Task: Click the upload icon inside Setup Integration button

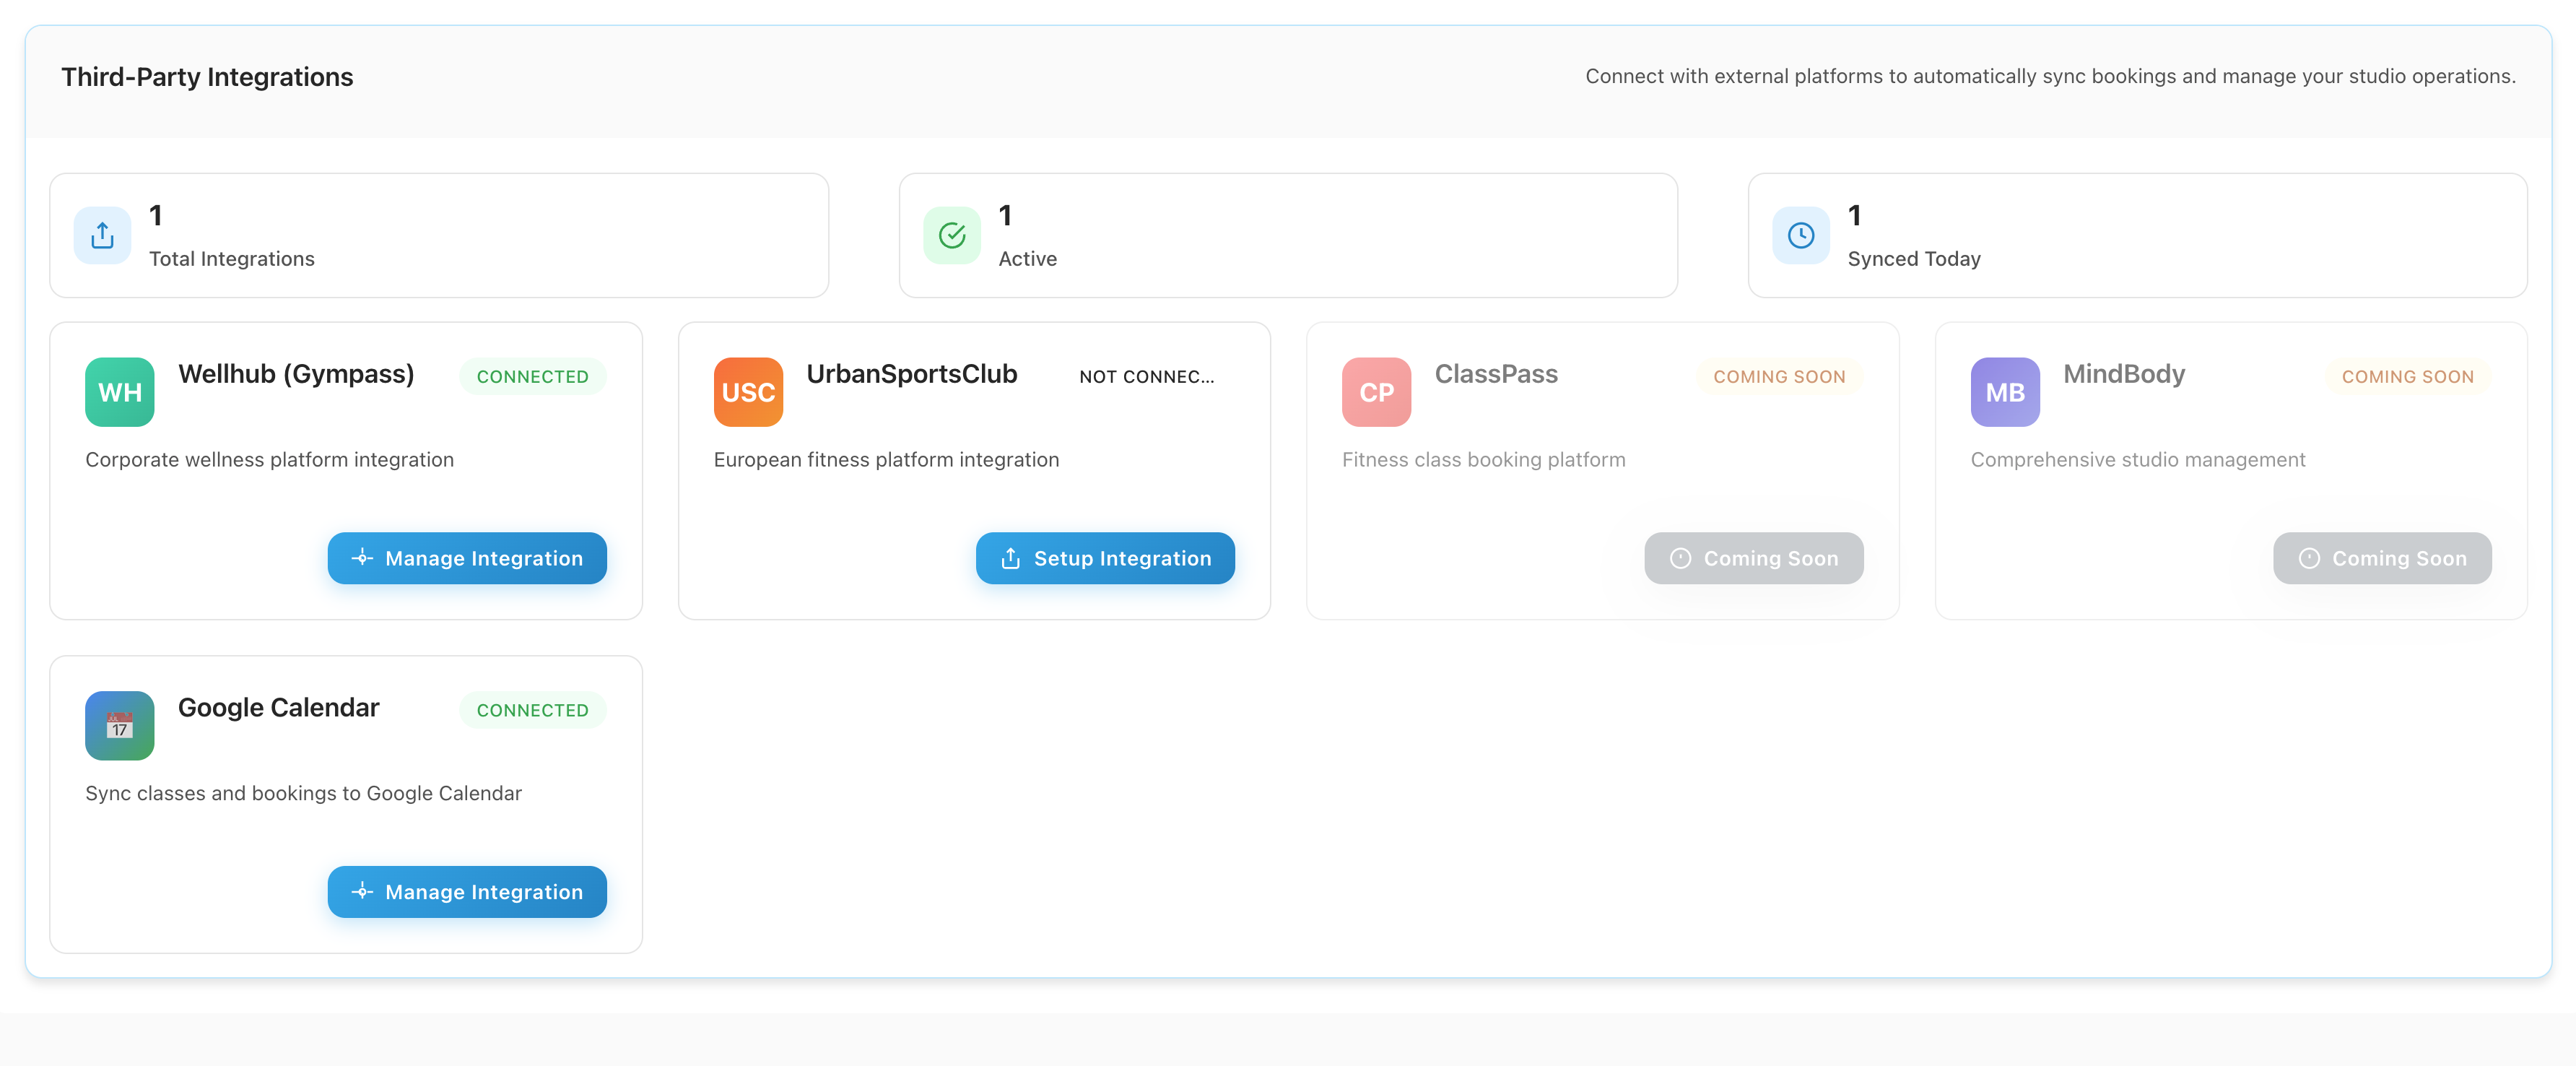Action: [x=1011, y=558]
